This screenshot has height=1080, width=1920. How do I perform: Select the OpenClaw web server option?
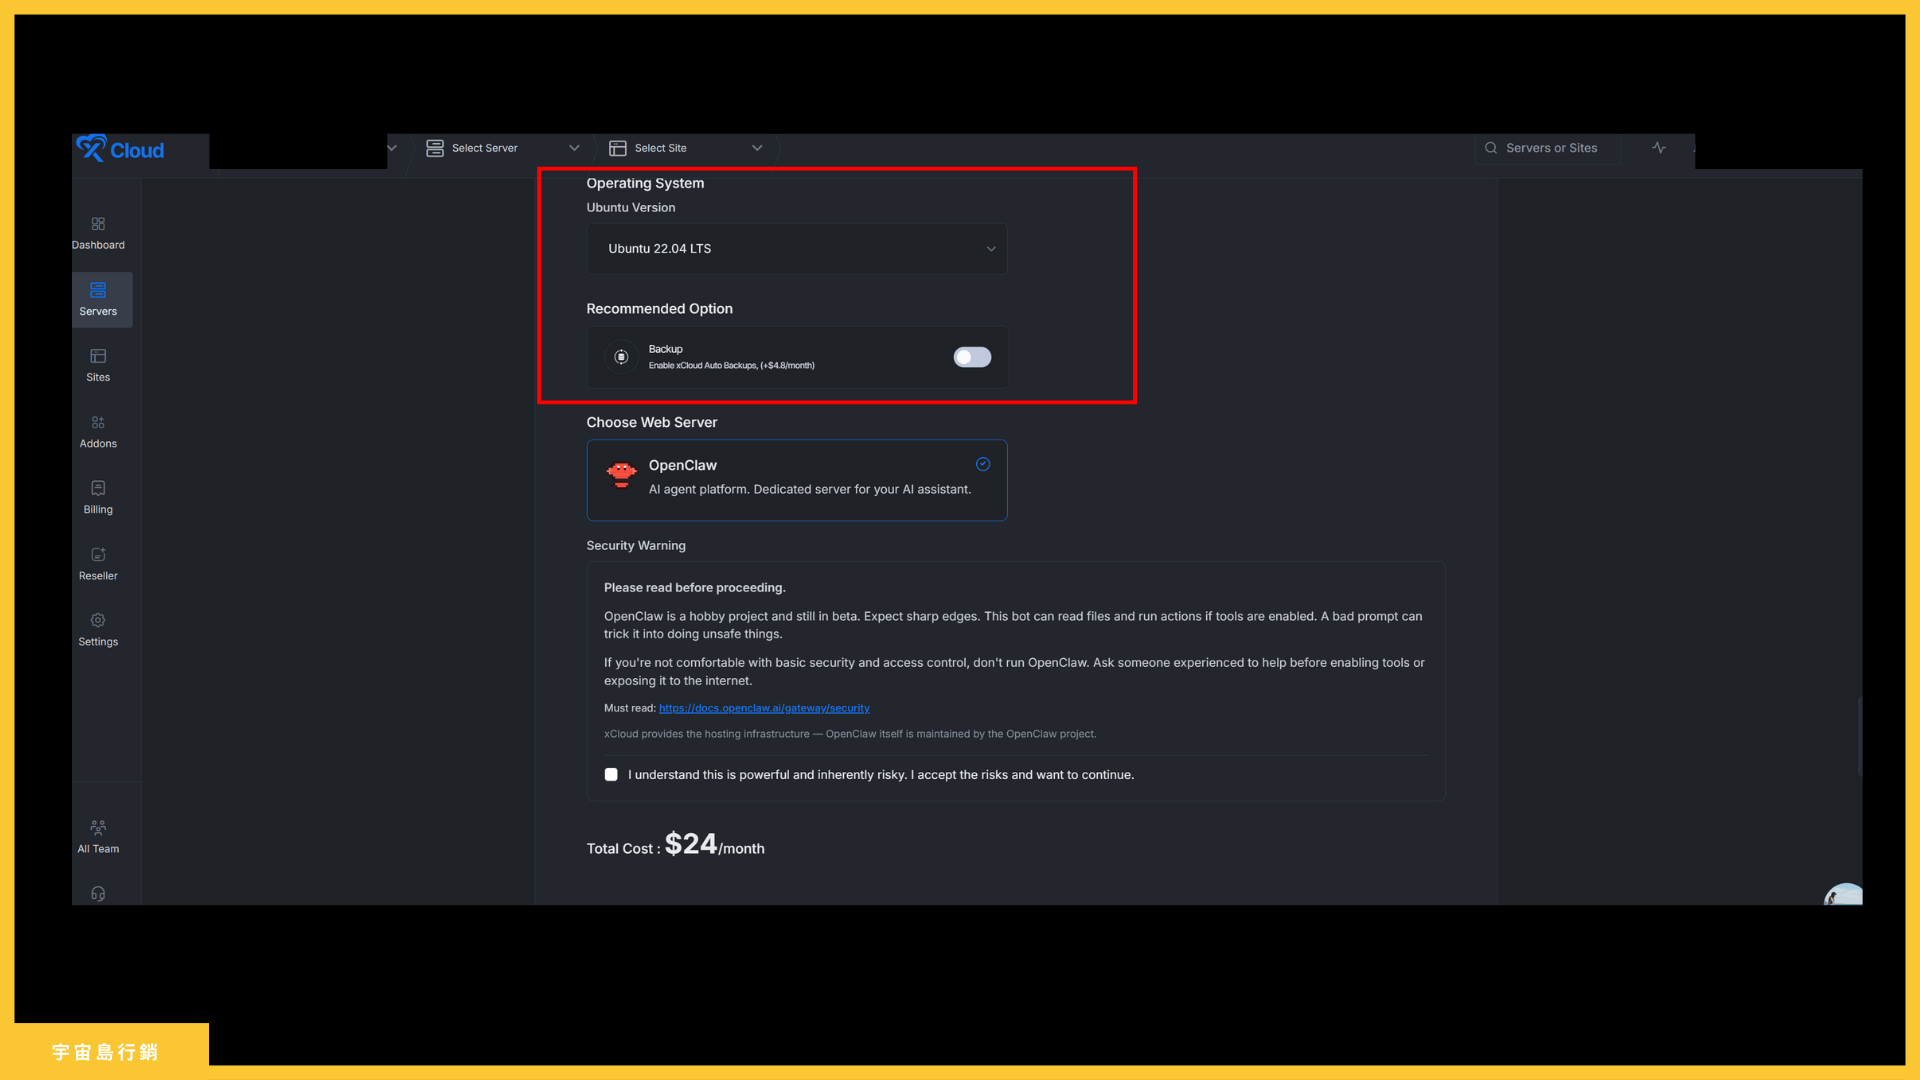[x=796, y=480]
